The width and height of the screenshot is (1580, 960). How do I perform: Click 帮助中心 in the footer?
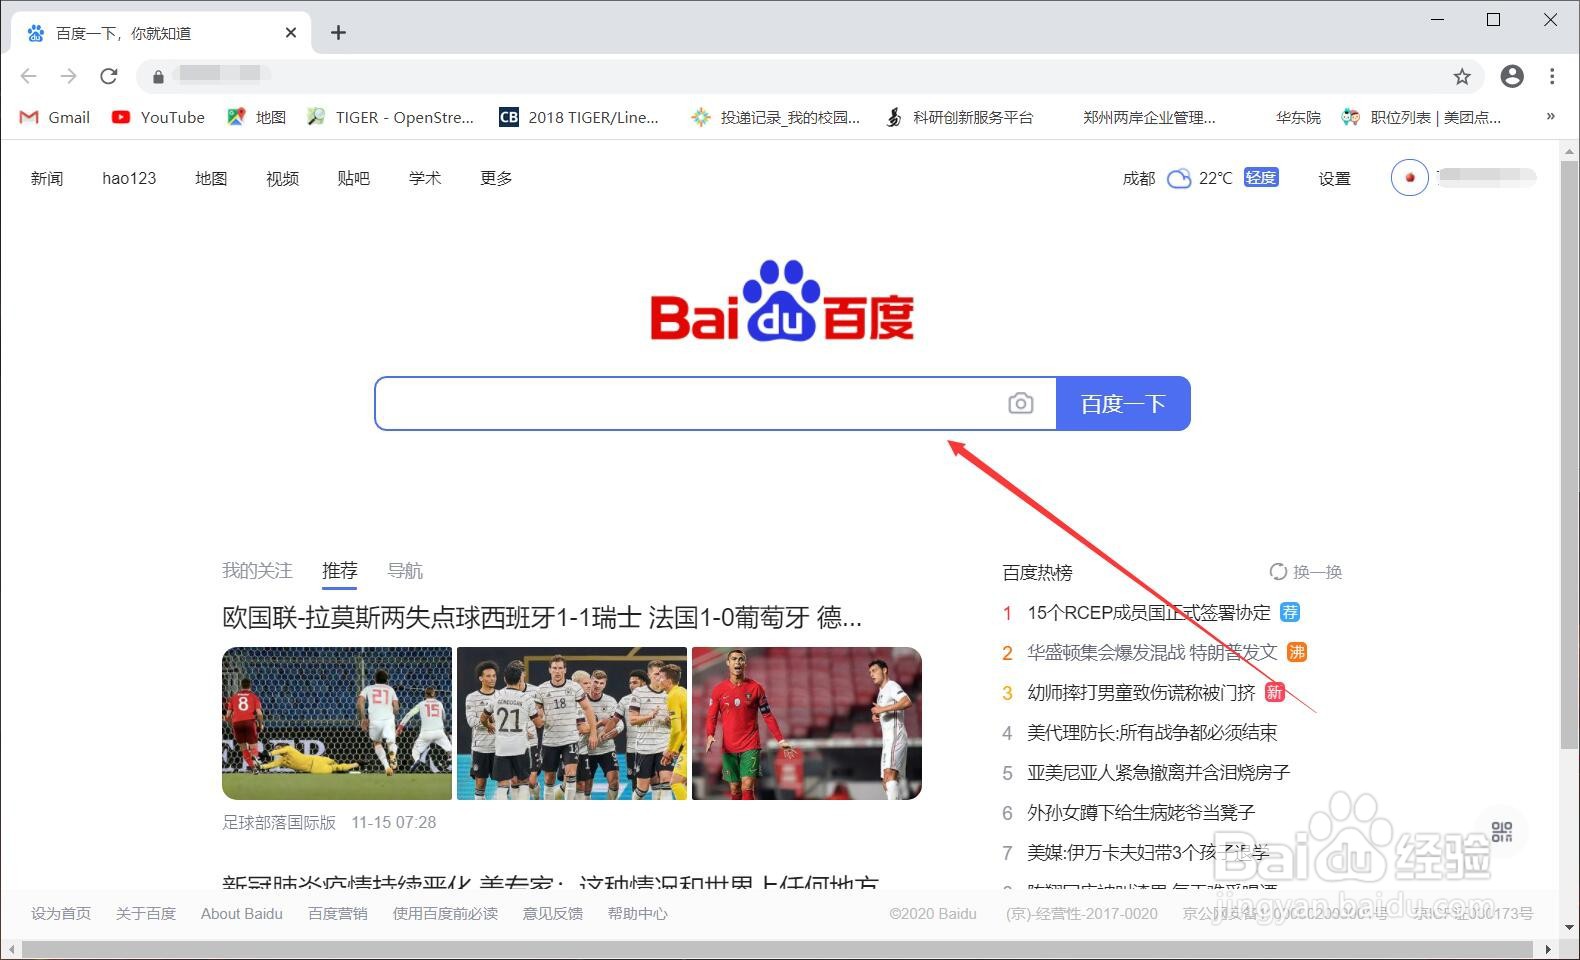tap(638, 913)
